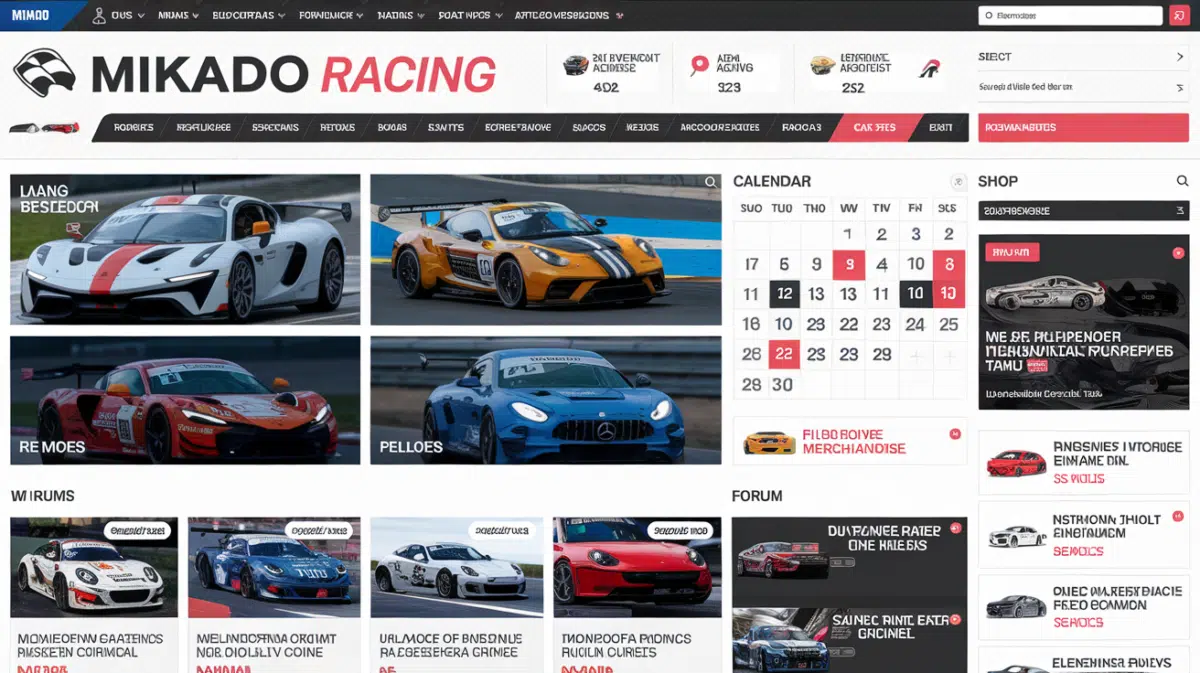Open the PELLOES blue Mercedes image

pos(546,400)
